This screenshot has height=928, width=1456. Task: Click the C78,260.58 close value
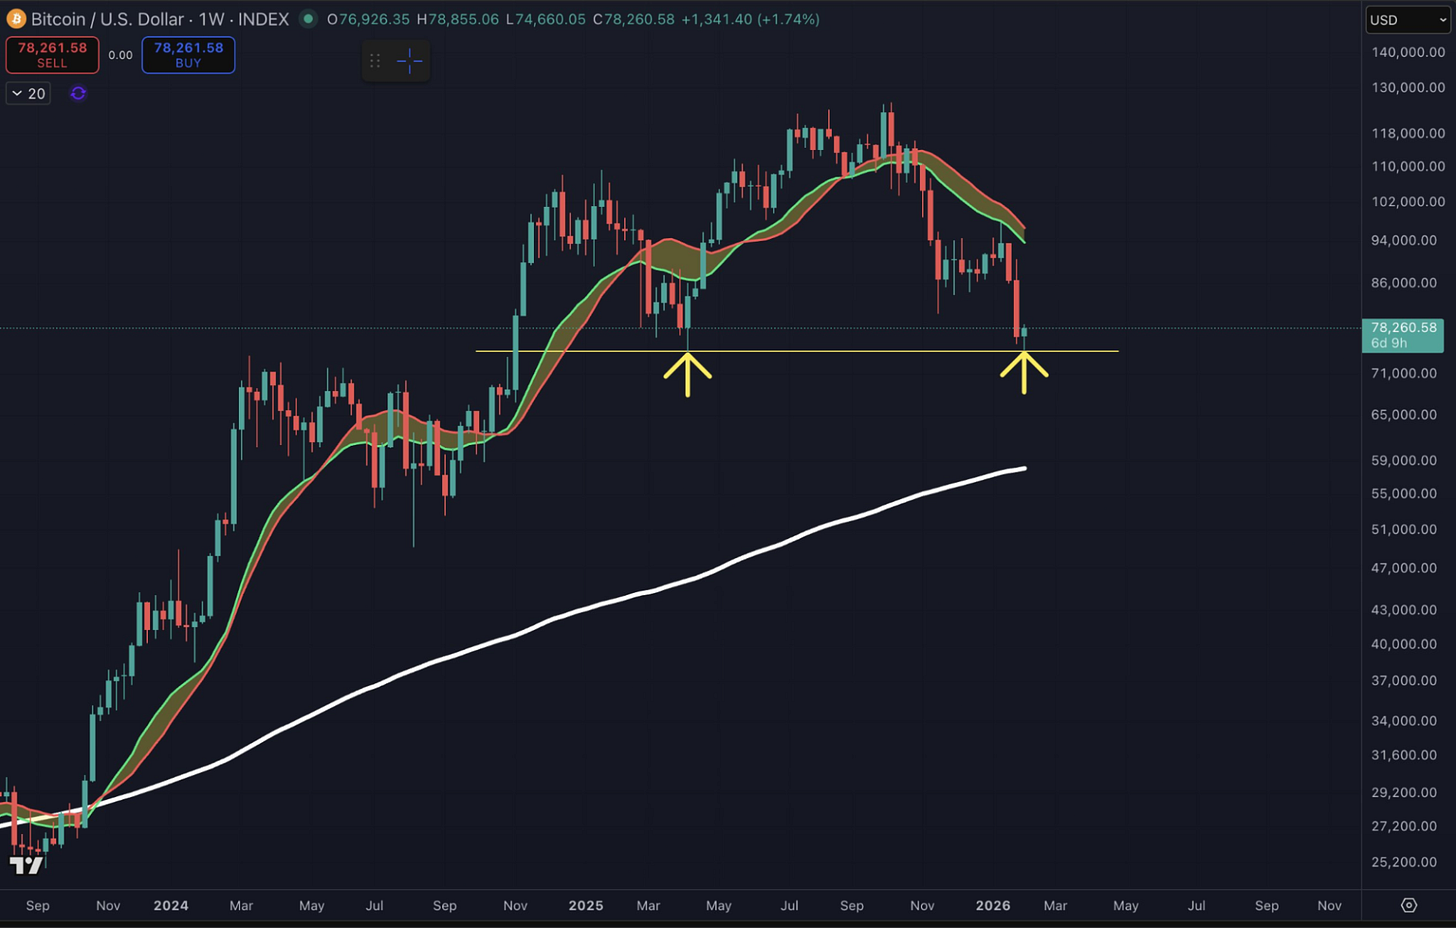tap(634, 19)
